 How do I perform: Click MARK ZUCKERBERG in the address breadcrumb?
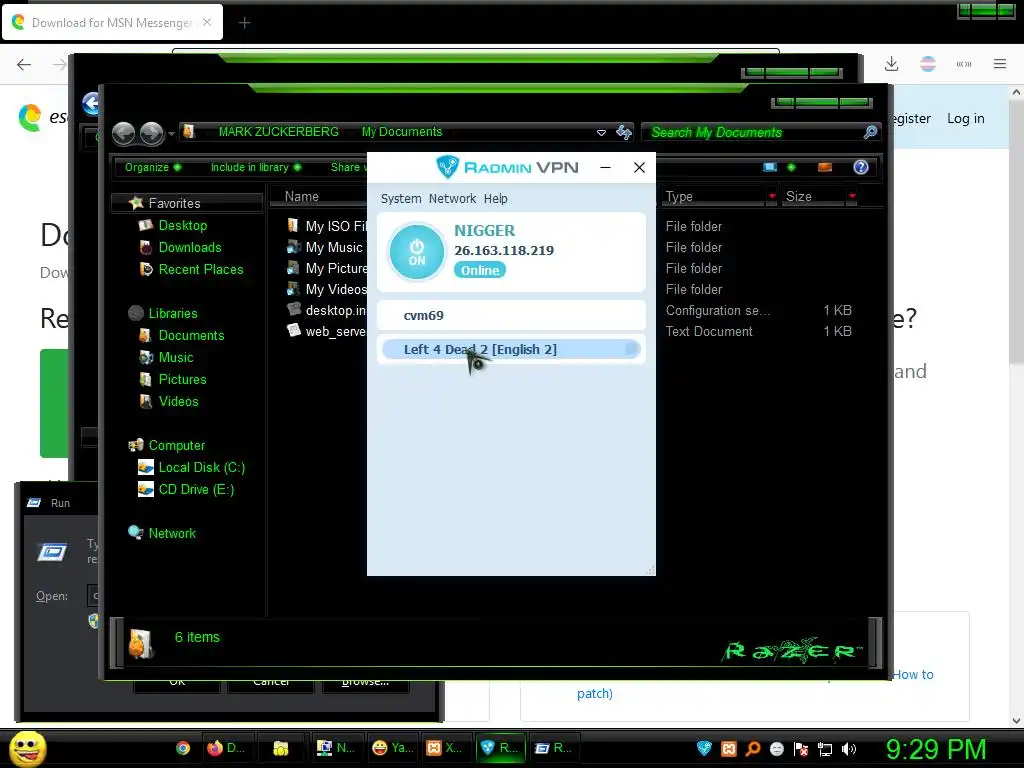(279, 132)
